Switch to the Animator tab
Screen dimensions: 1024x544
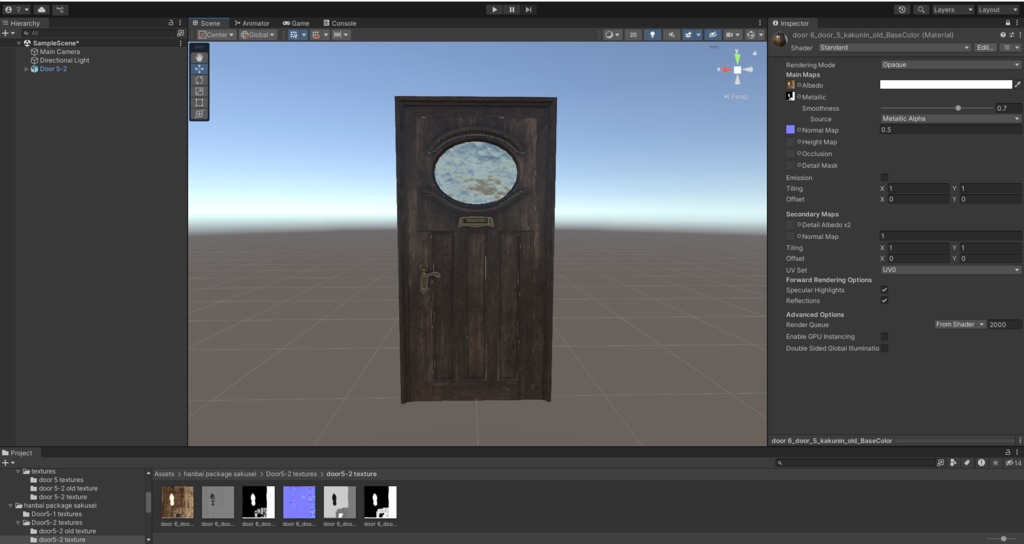[x=252, y=23]
